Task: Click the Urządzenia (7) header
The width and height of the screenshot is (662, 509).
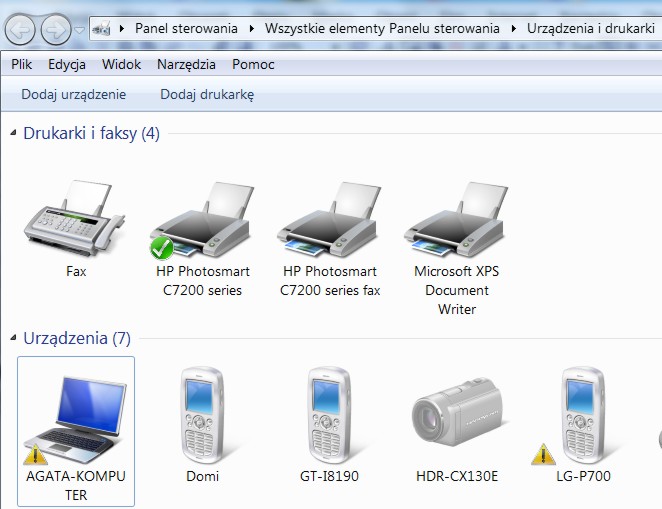Action: pos(77,338)
